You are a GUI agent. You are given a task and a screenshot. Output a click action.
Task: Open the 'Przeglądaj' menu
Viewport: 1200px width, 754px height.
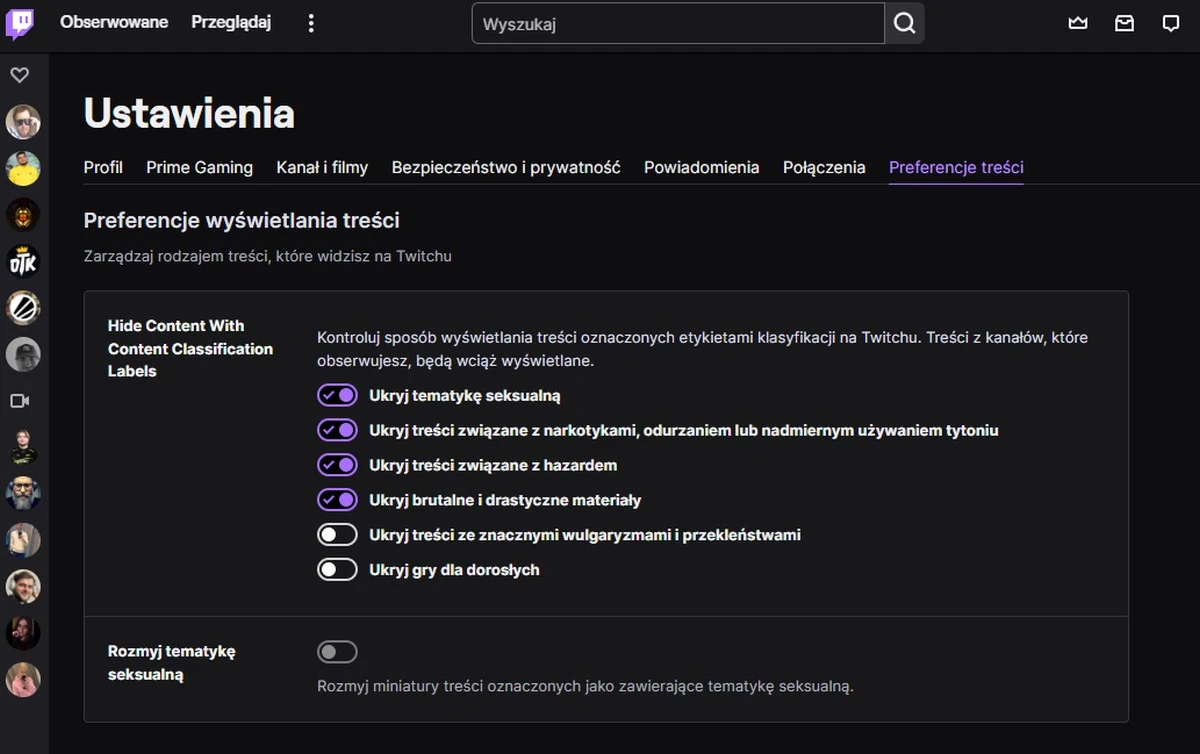pyautogui.click(x=231, y=22)
